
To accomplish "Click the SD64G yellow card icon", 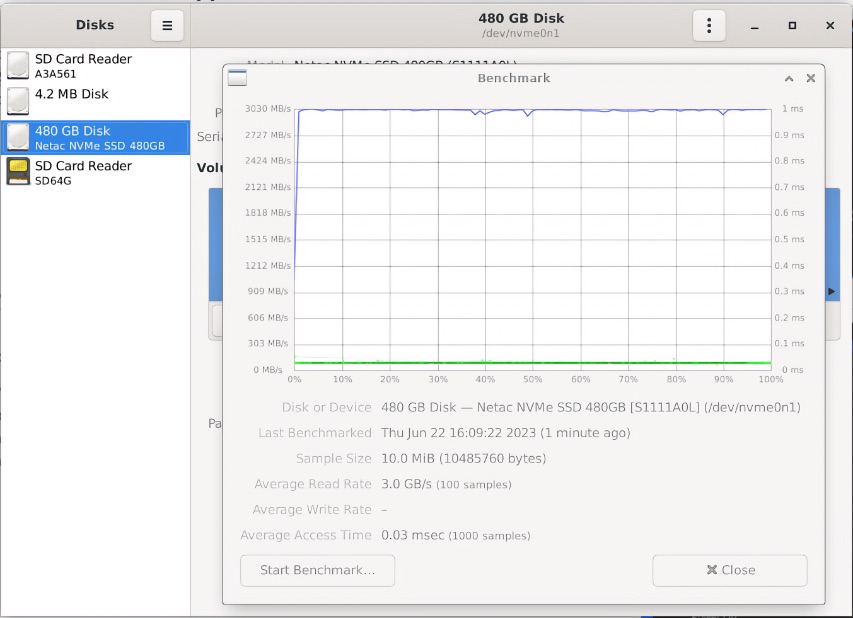I will click(x=18, y=172).
